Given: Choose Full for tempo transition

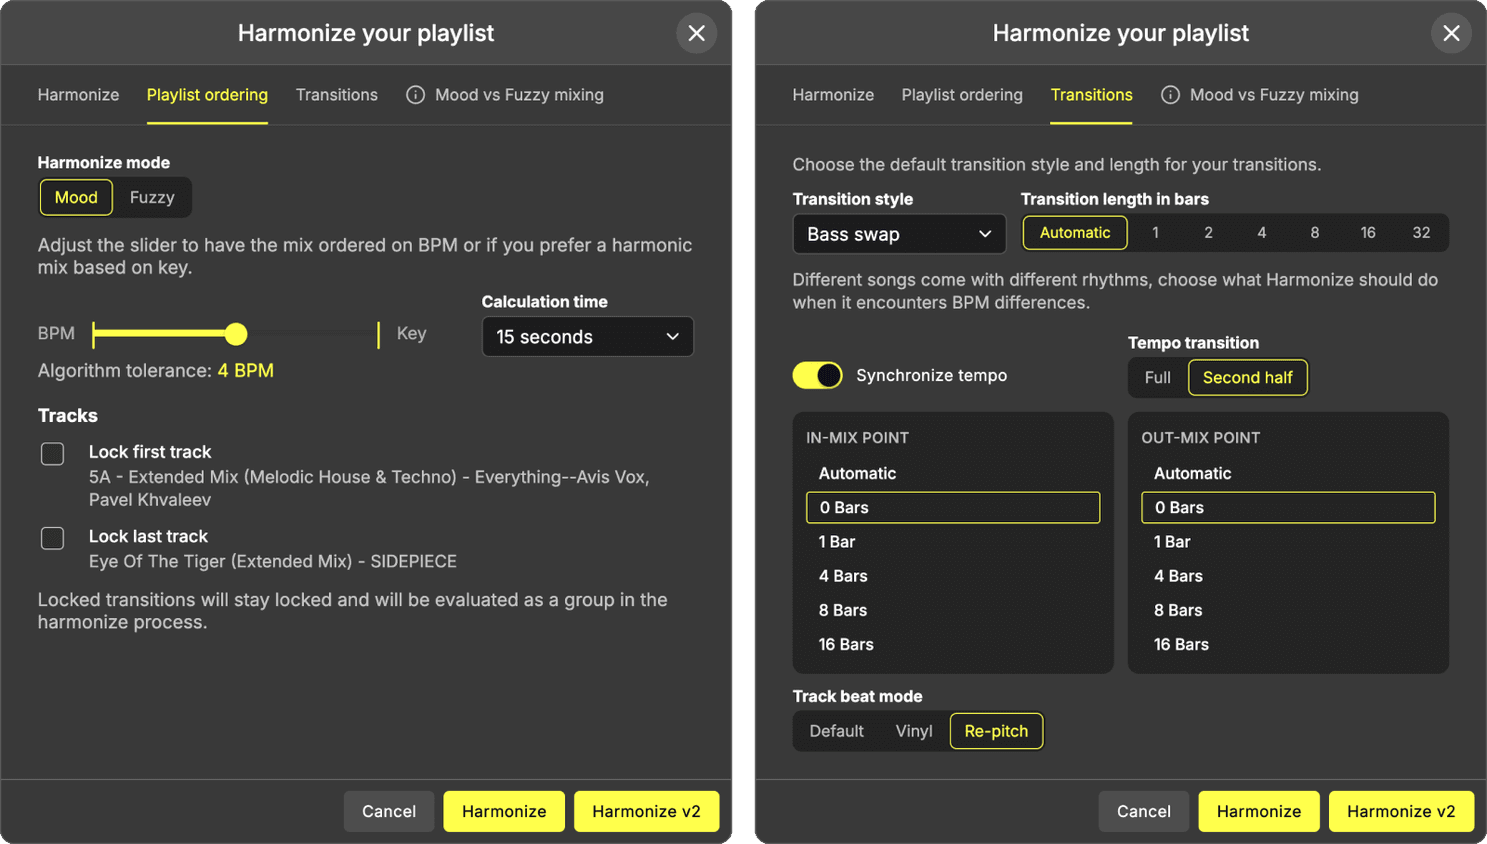Looking at the screenshot, I should 1157,377.
